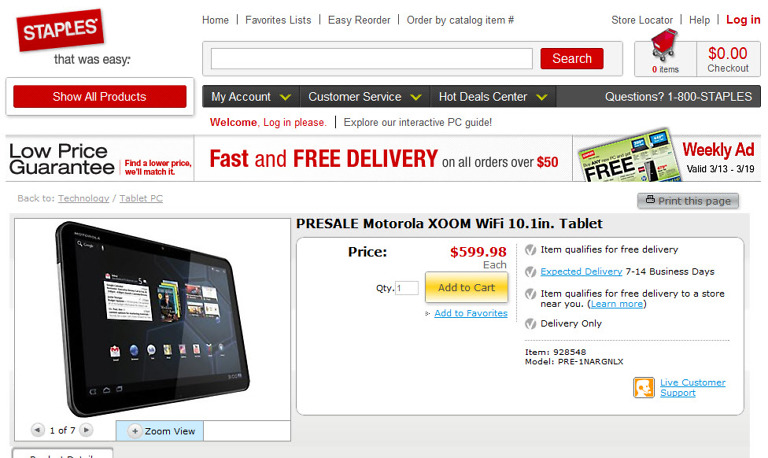
Task: Open the Live Customer Support chat icon
Action: pyautogui.click(x=644, y=387)
